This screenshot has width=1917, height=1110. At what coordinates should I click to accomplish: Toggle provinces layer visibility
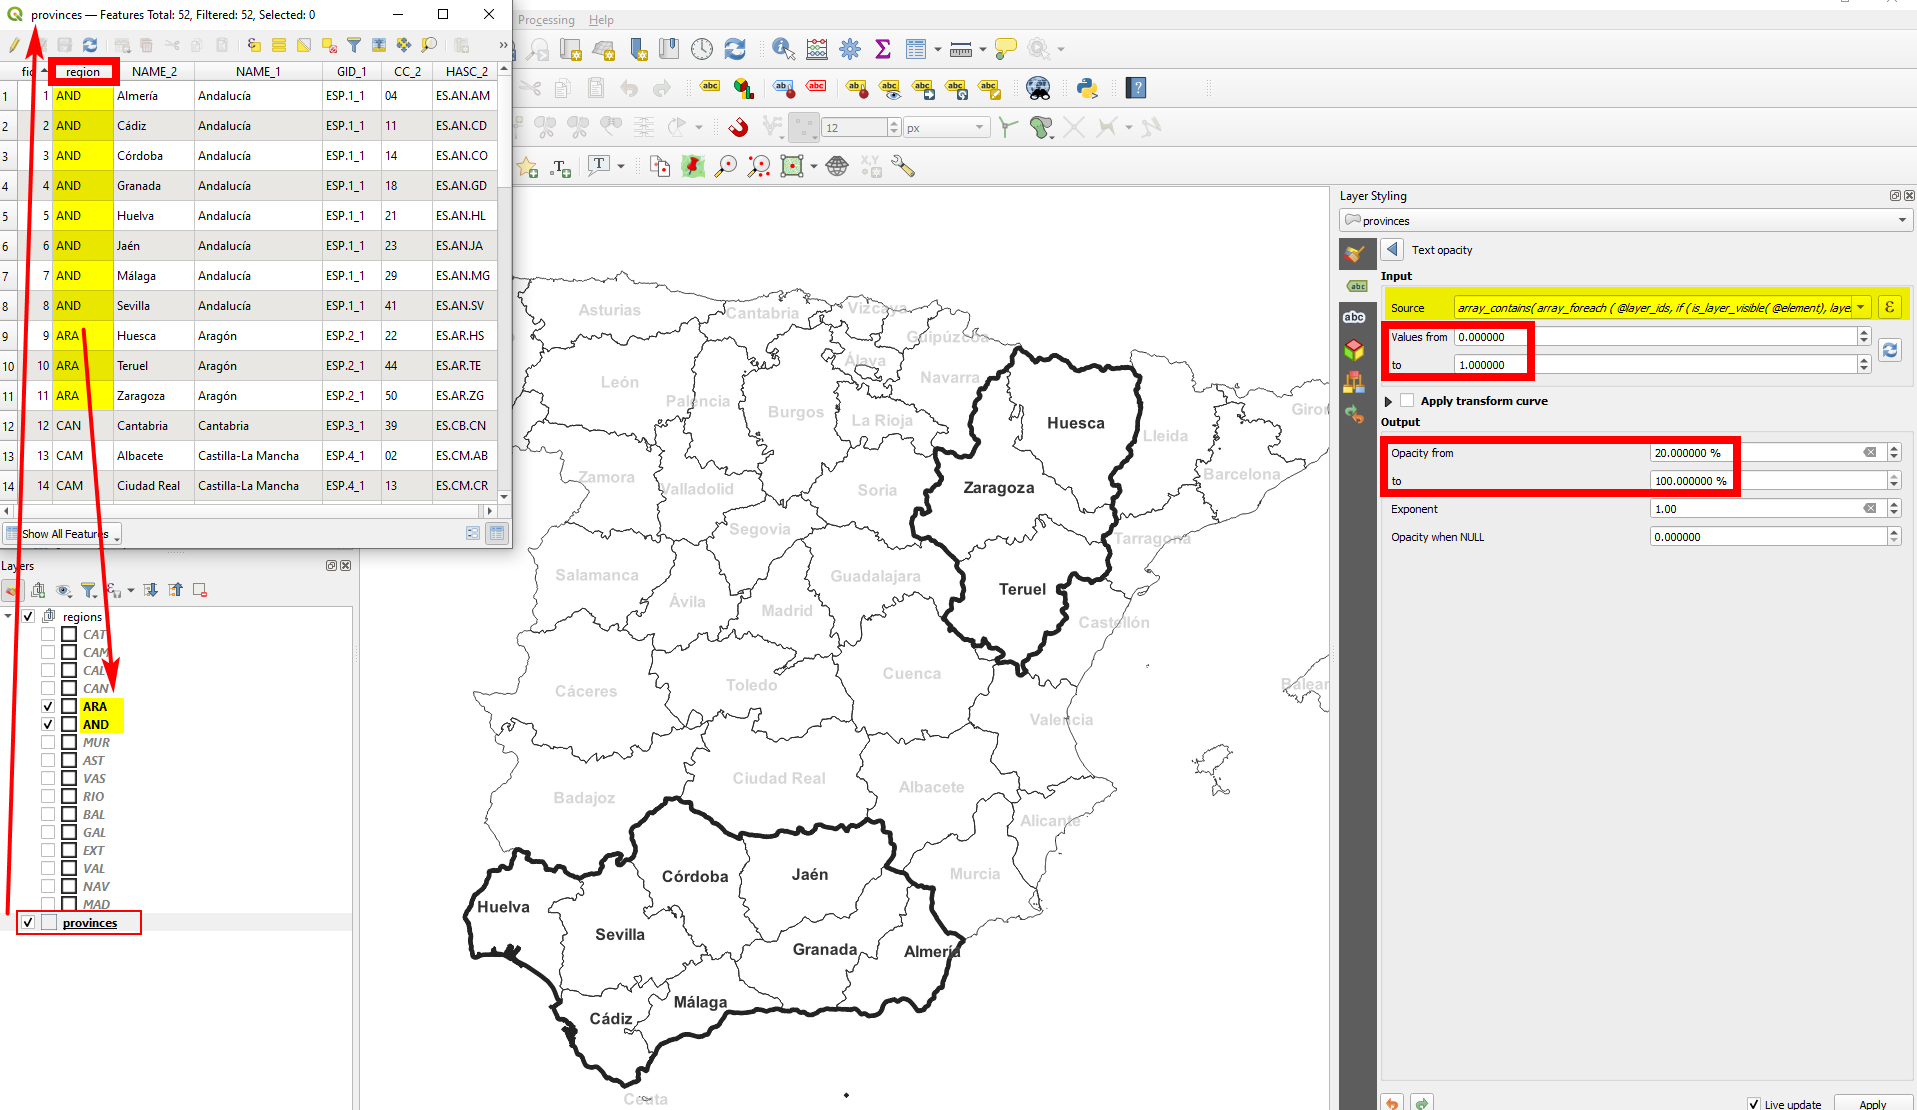[x=28, y=922]
